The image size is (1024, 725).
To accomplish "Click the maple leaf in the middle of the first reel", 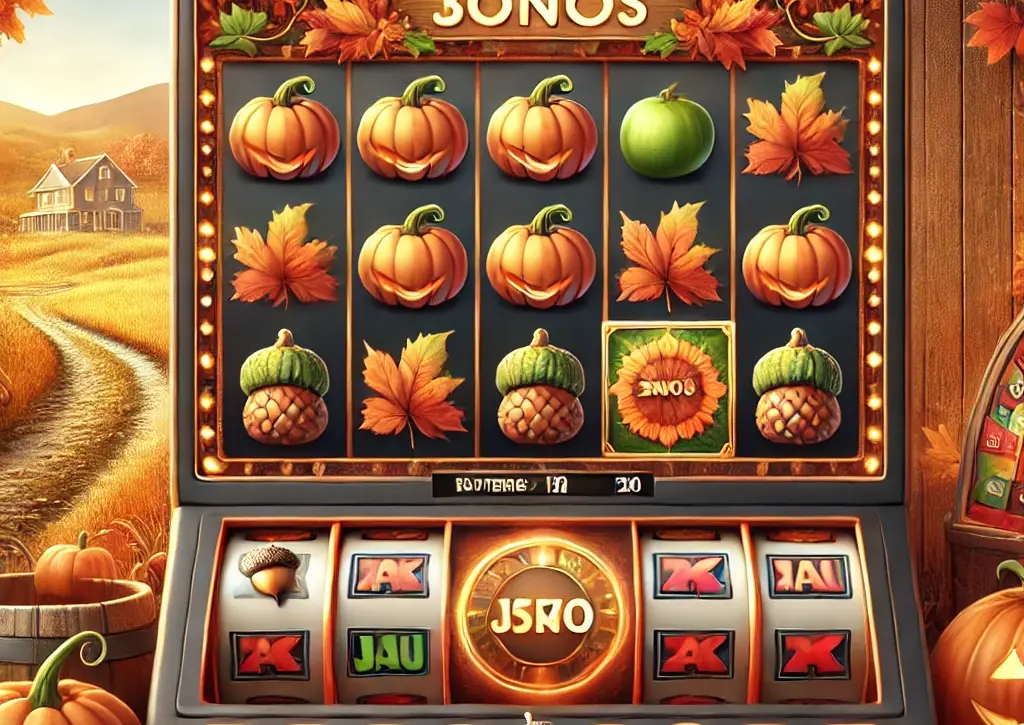I will [x=284, y=255].
